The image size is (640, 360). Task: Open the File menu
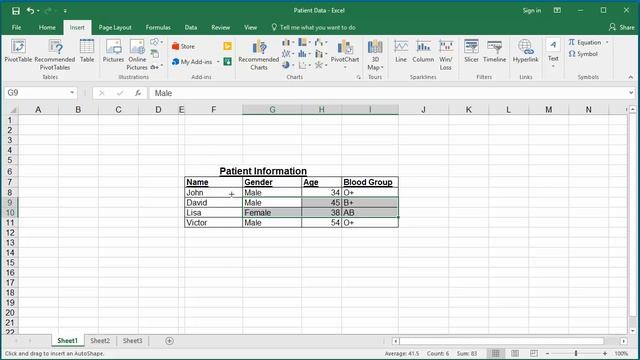click(x=16, y=27)
